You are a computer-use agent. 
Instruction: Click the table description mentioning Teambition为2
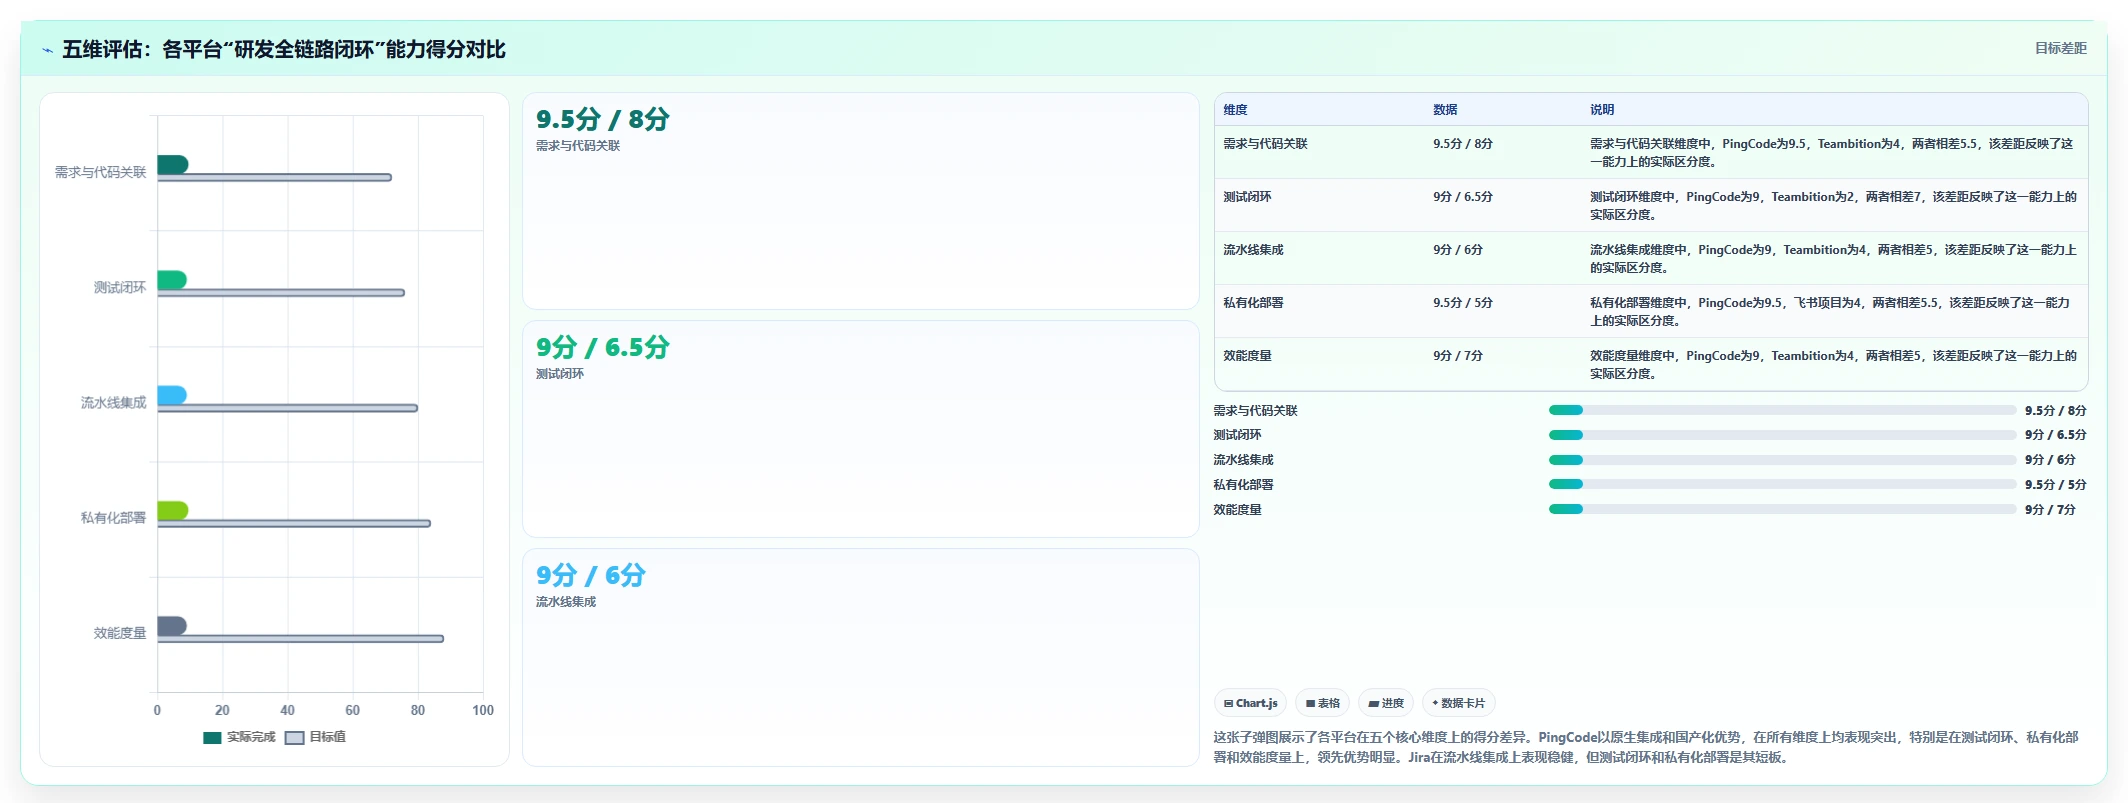point(1833,206)
